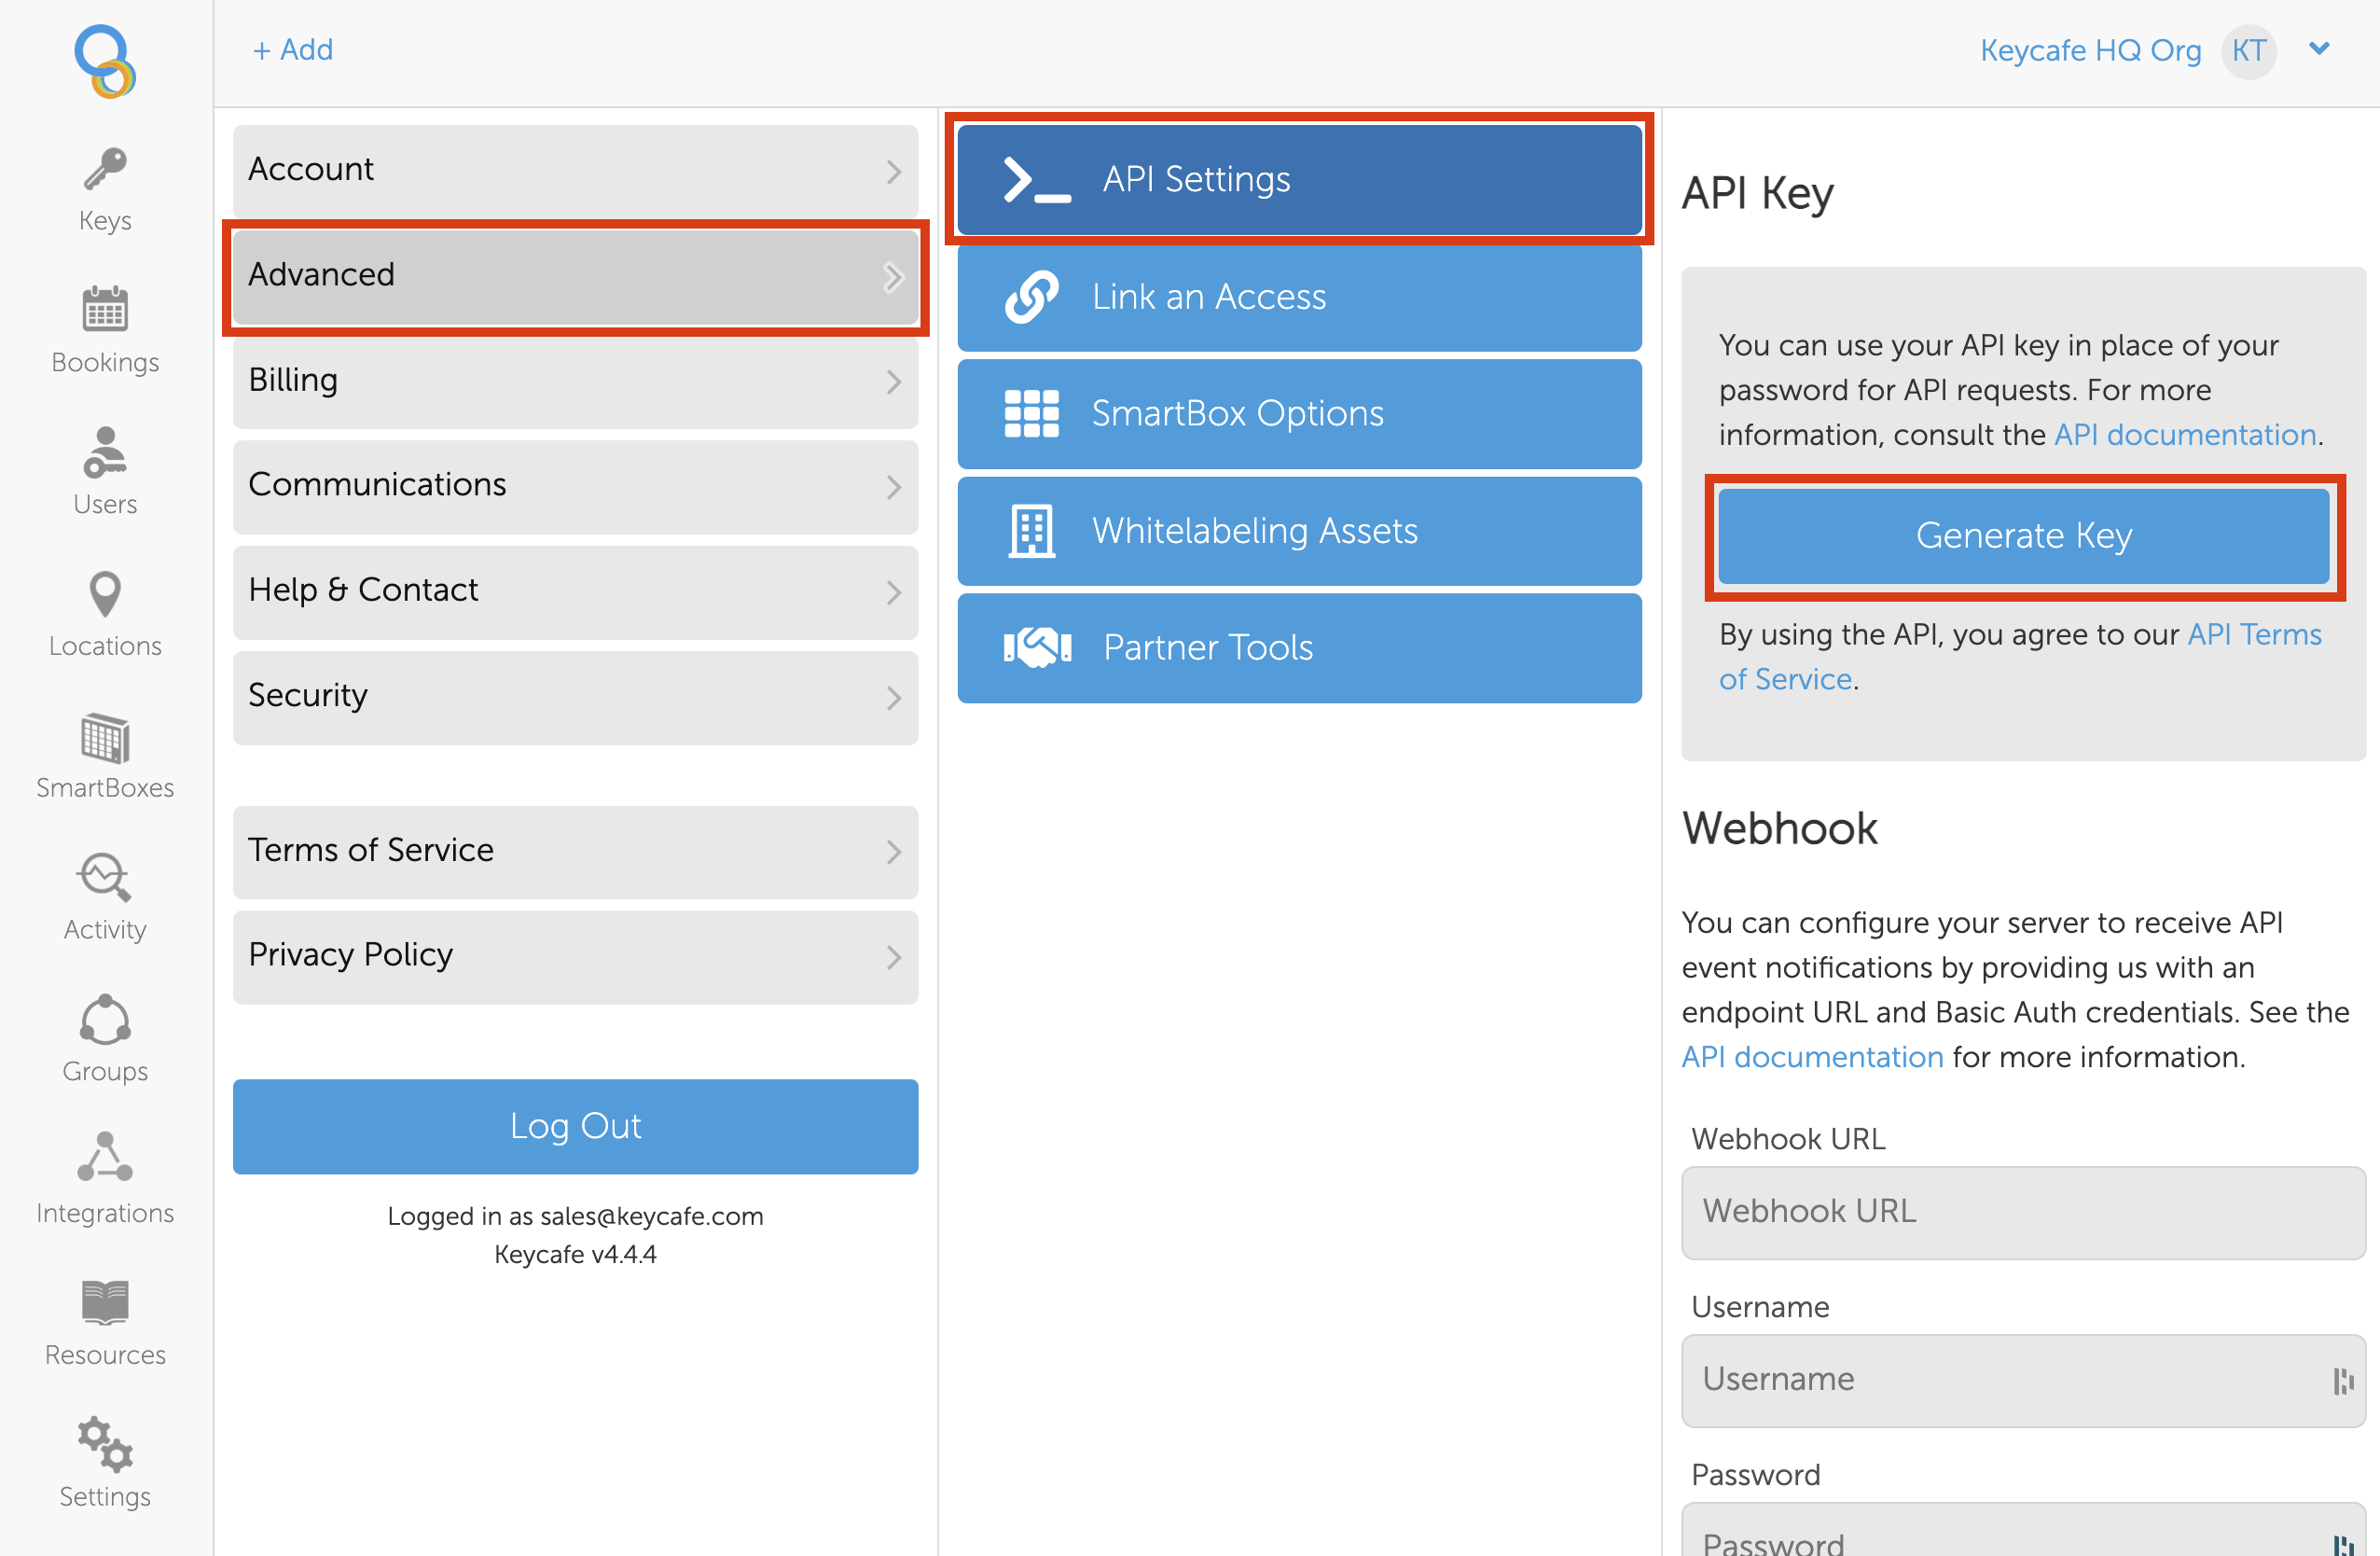
Task: Open API documentation link in Webhook section
Action: click(1812, 1057)
